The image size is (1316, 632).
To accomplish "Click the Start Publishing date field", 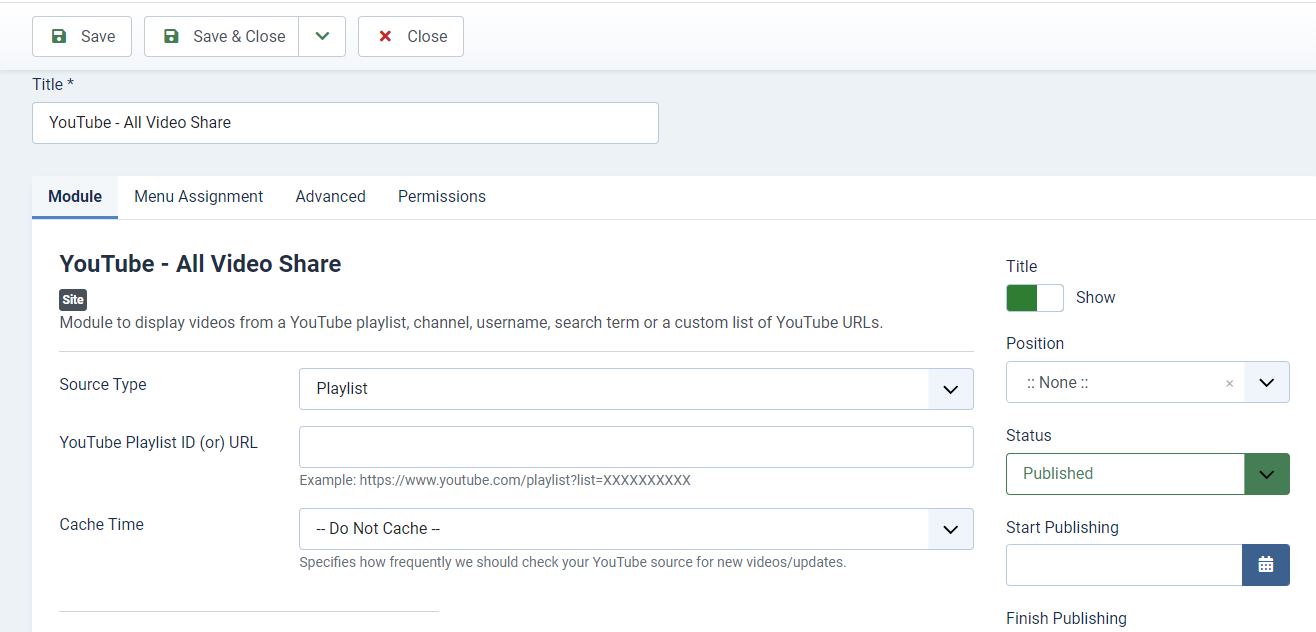I will pos(1124,565).
